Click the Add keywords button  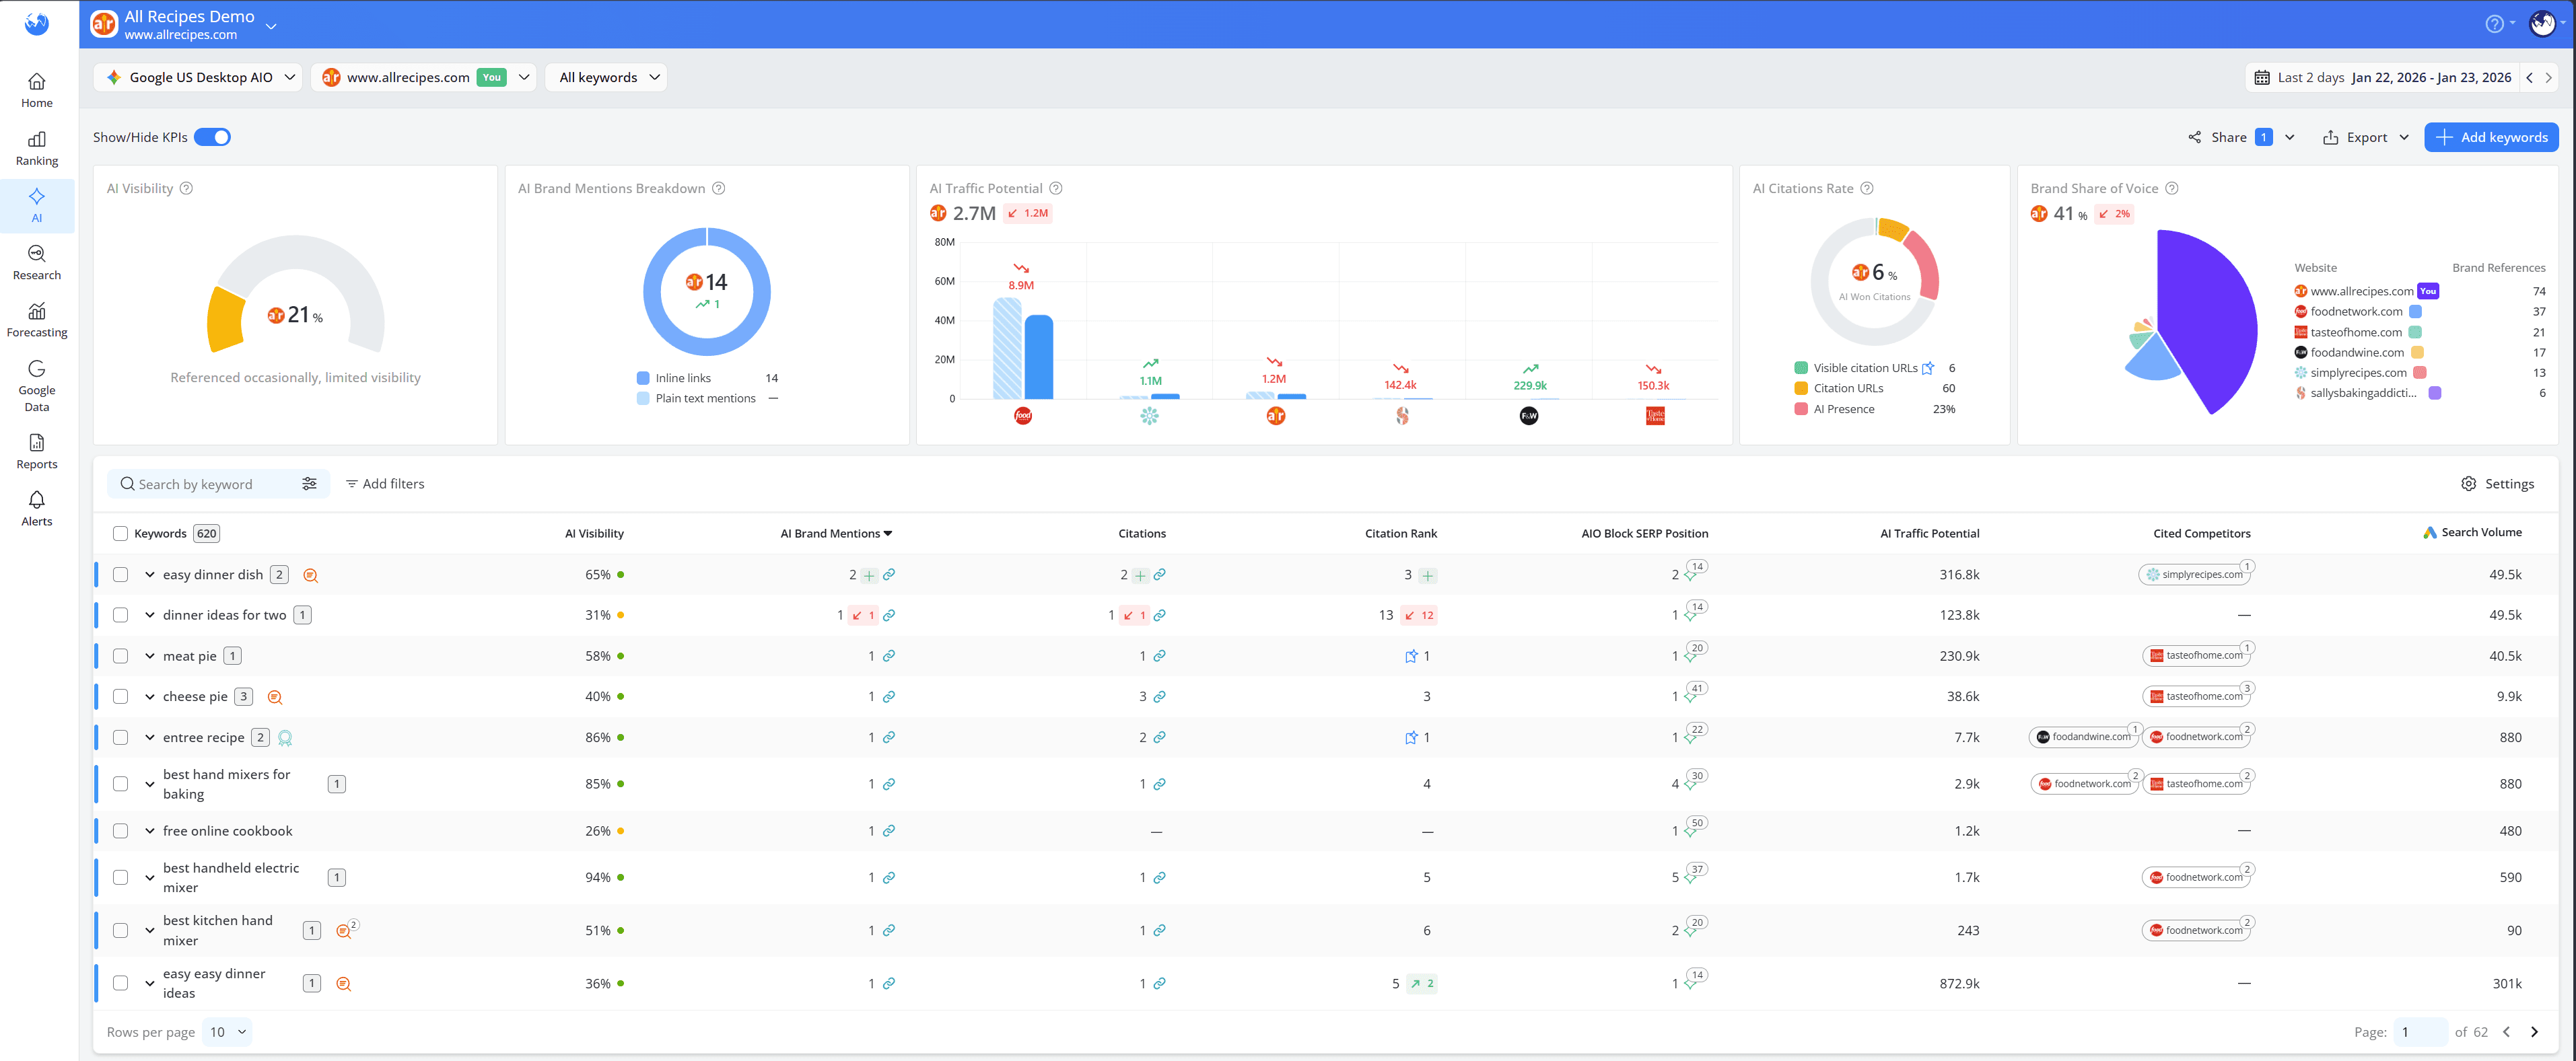point(2491,137)
